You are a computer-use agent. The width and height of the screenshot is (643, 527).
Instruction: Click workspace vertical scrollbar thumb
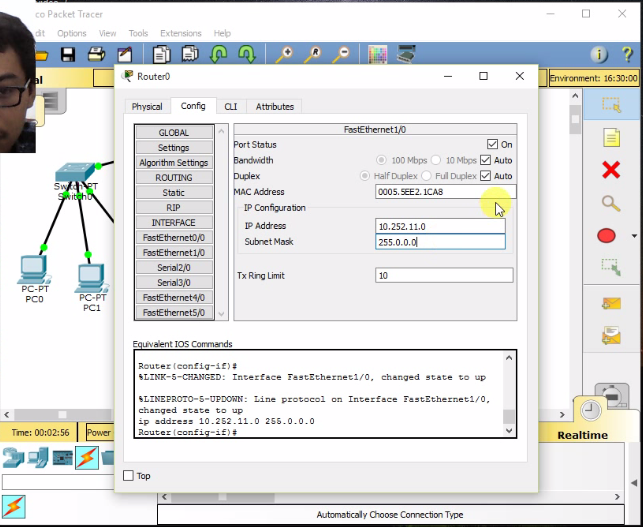(x=575, y=119)
